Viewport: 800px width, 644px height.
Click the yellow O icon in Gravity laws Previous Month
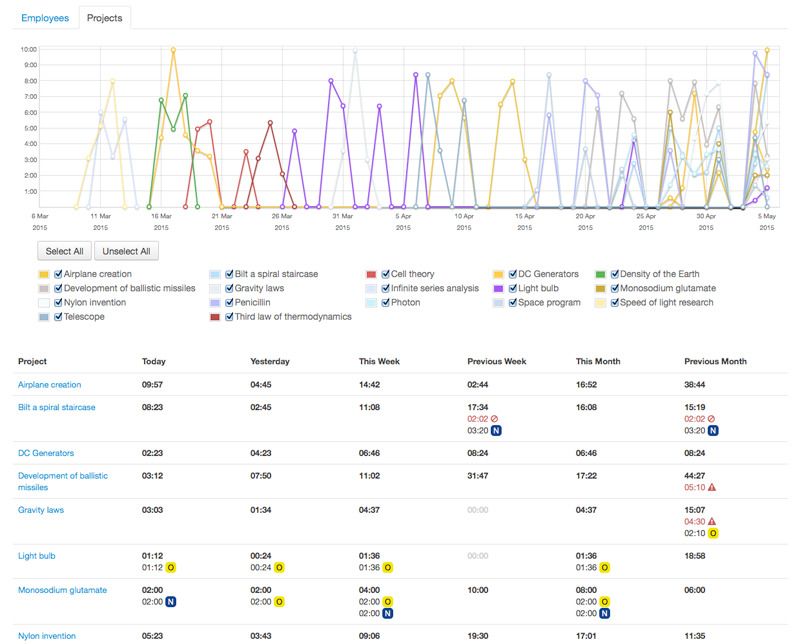[714, 533]
